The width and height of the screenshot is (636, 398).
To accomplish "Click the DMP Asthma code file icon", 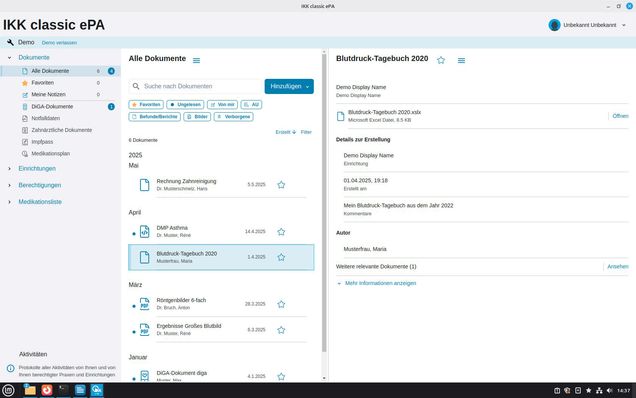I will click(x=144, y=232).
